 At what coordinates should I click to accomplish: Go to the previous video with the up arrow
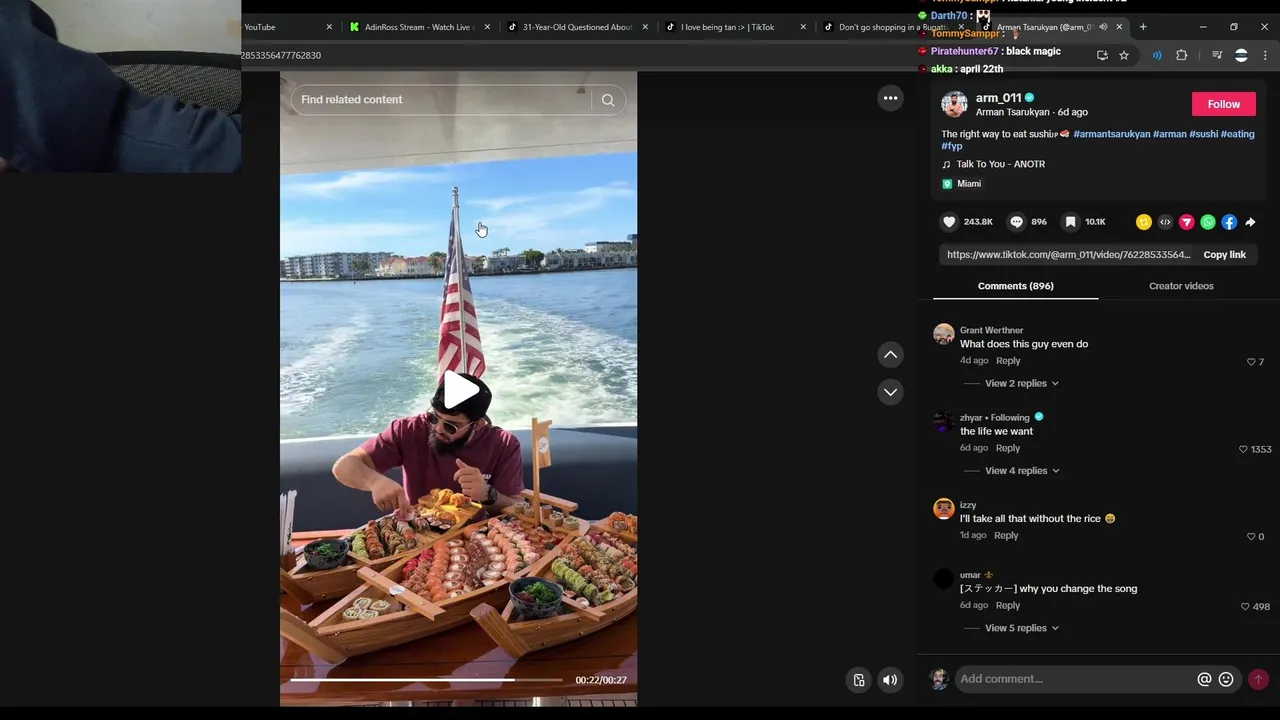pyautogui.click(x=890, y=355)
